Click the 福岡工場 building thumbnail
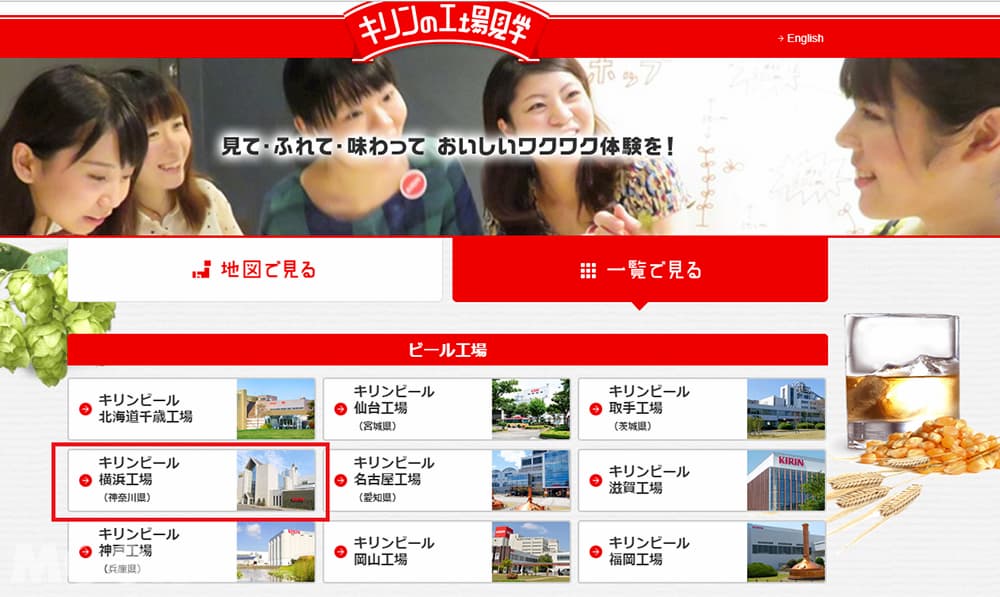Image resolution: width=1000 pixels, height=597 pixels. tap(786, 552)
